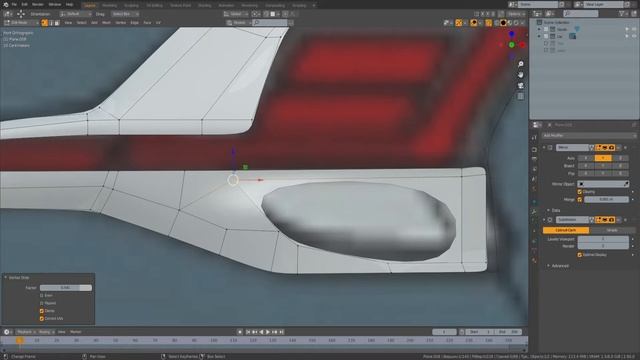Open Render properties tab icon

point(534,149)
